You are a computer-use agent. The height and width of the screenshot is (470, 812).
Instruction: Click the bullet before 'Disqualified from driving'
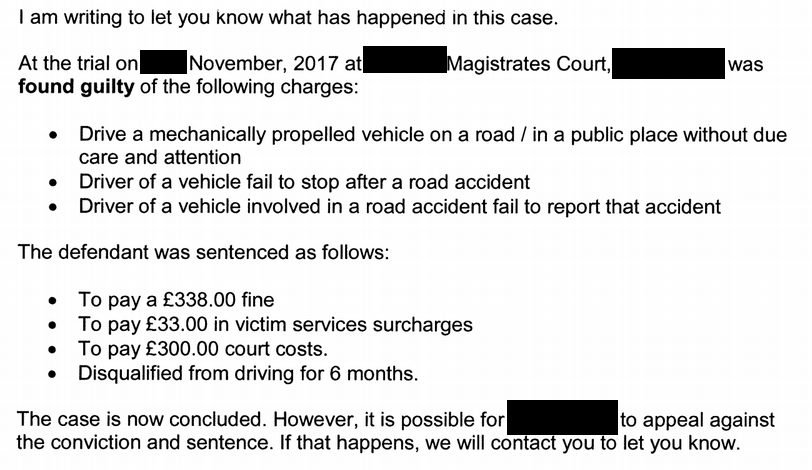coord(53,374)
